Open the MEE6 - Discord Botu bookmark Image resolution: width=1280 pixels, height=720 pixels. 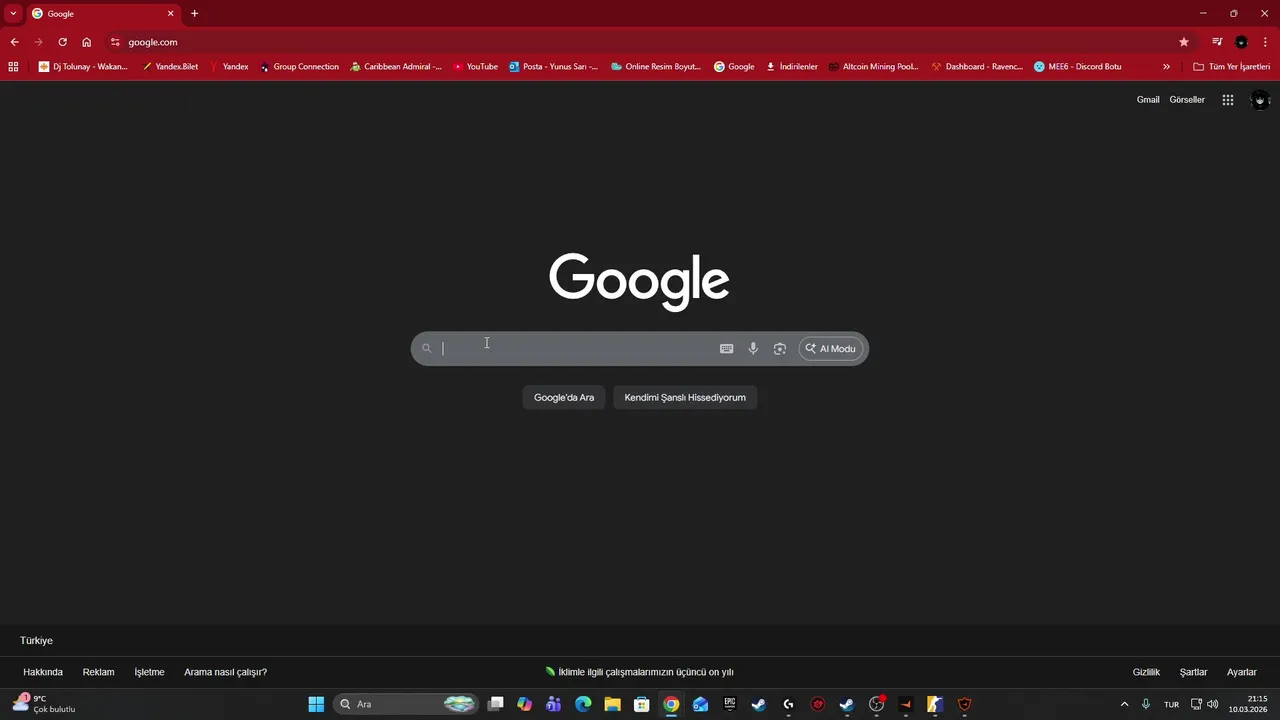[x=1078, y=67]
